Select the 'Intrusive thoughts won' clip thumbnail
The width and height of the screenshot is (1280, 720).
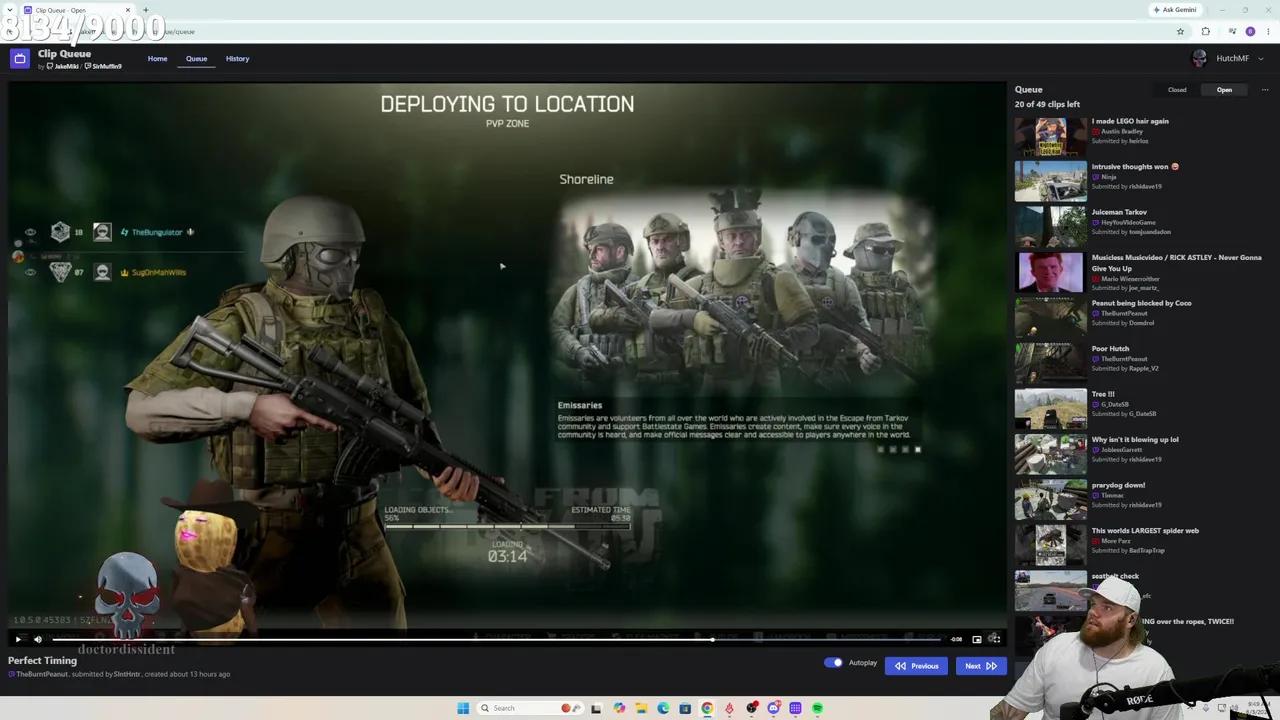pos(1050,182)
